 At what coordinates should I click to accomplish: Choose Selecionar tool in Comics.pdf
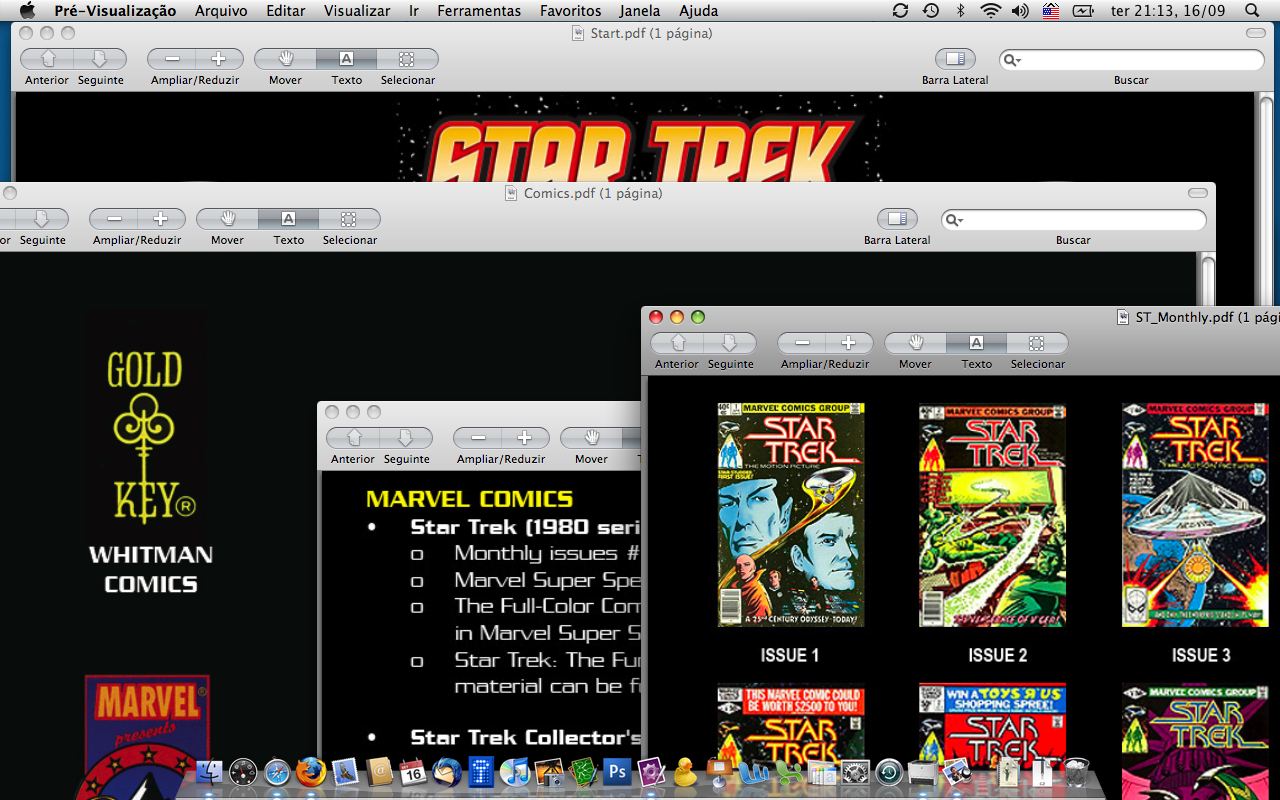(x=349, y=219)
